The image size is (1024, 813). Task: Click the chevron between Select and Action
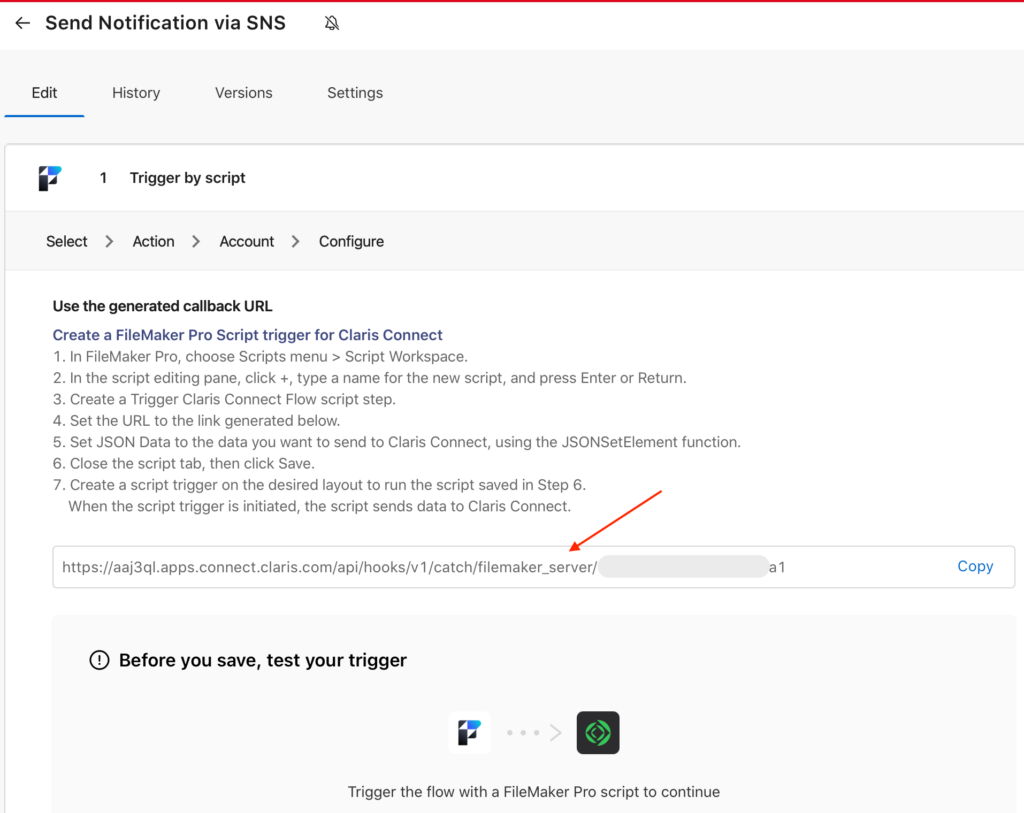click(x=110, y=241)
